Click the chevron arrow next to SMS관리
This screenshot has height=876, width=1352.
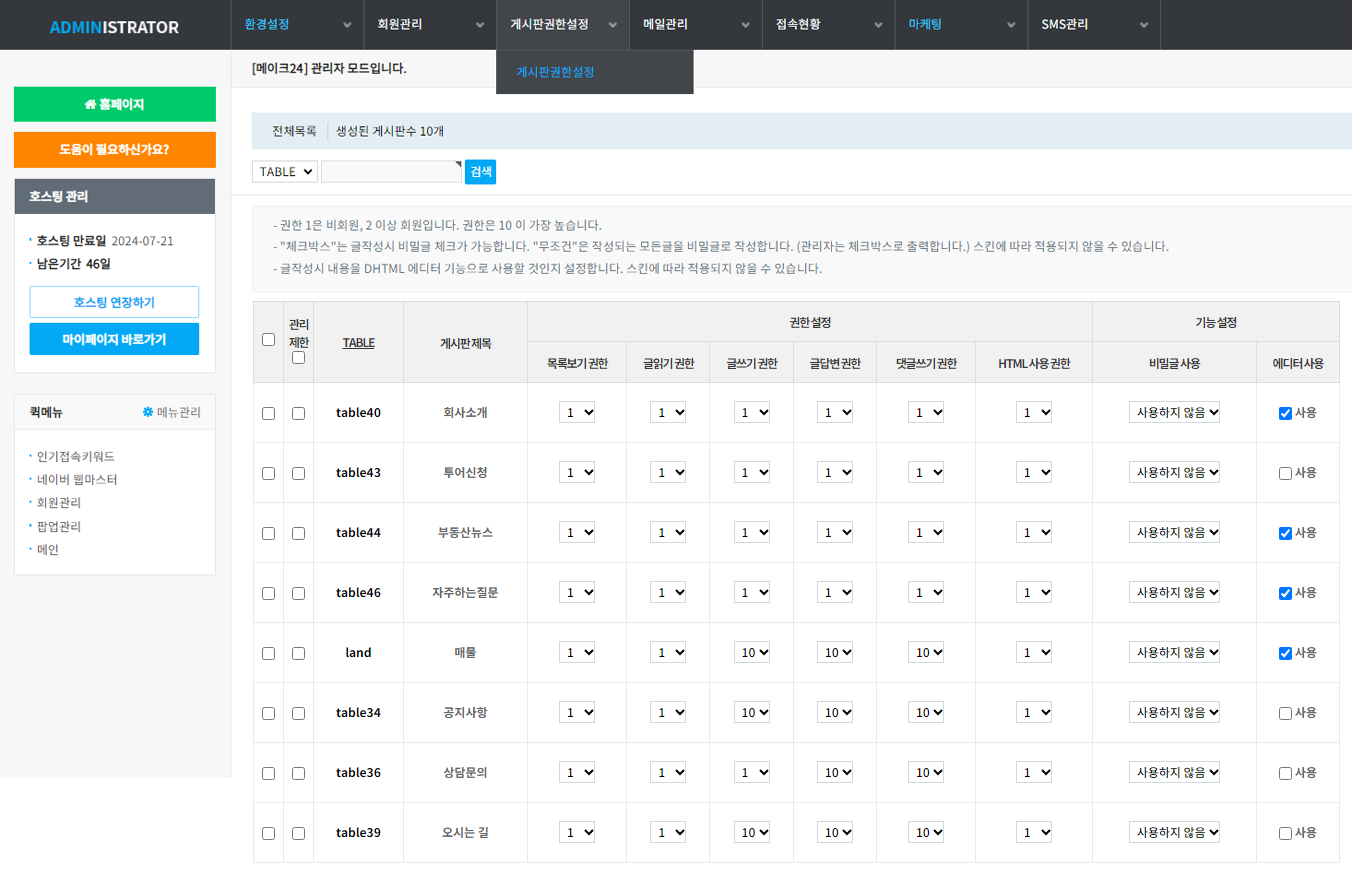1143,25
